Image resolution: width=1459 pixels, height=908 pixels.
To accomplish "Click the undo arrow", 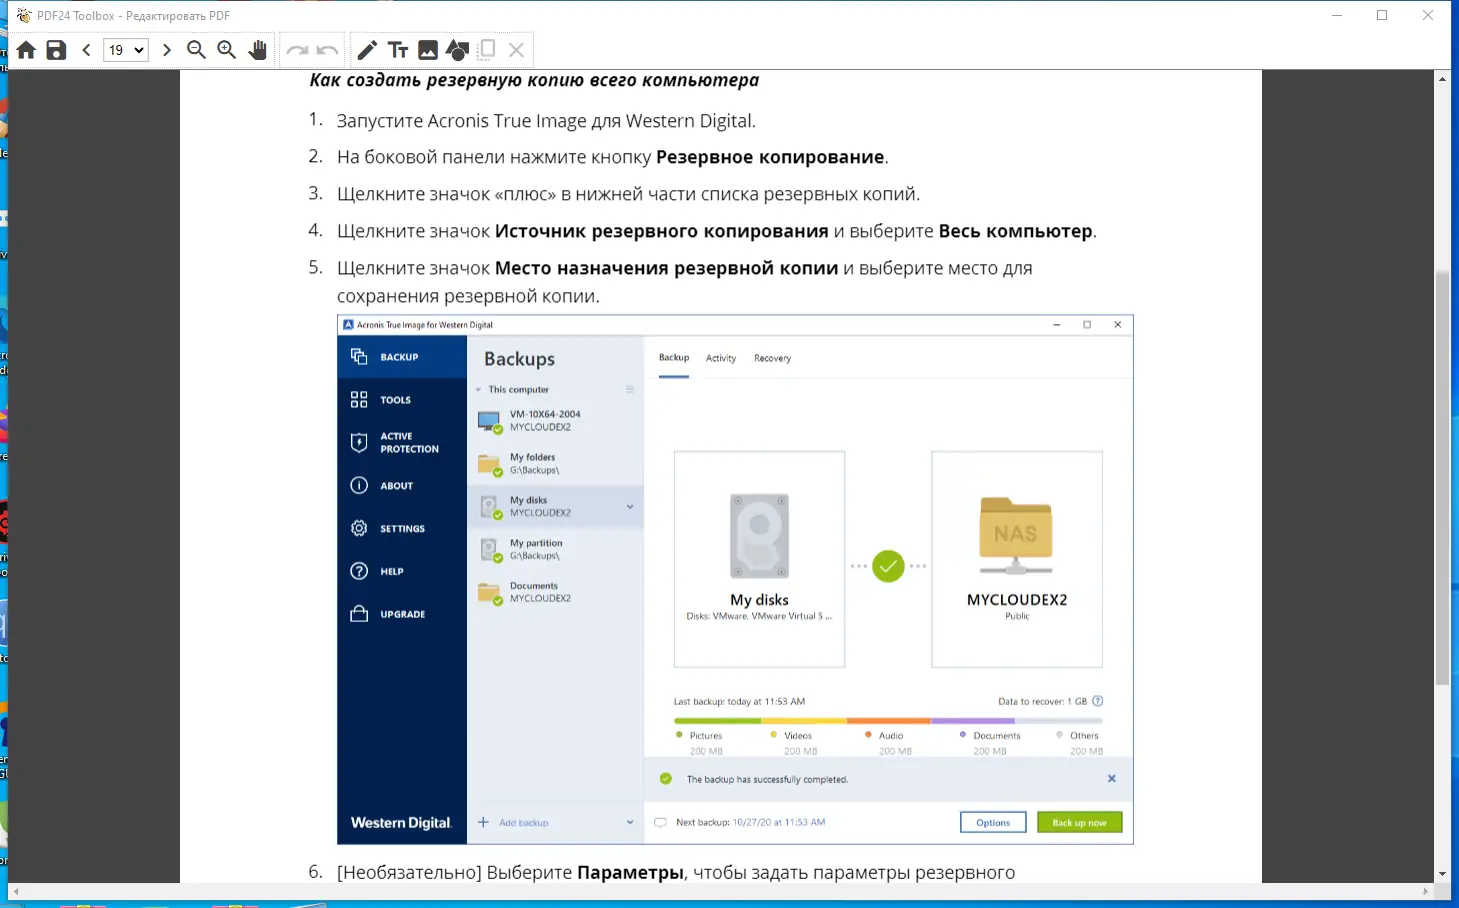I will [327, 50].
